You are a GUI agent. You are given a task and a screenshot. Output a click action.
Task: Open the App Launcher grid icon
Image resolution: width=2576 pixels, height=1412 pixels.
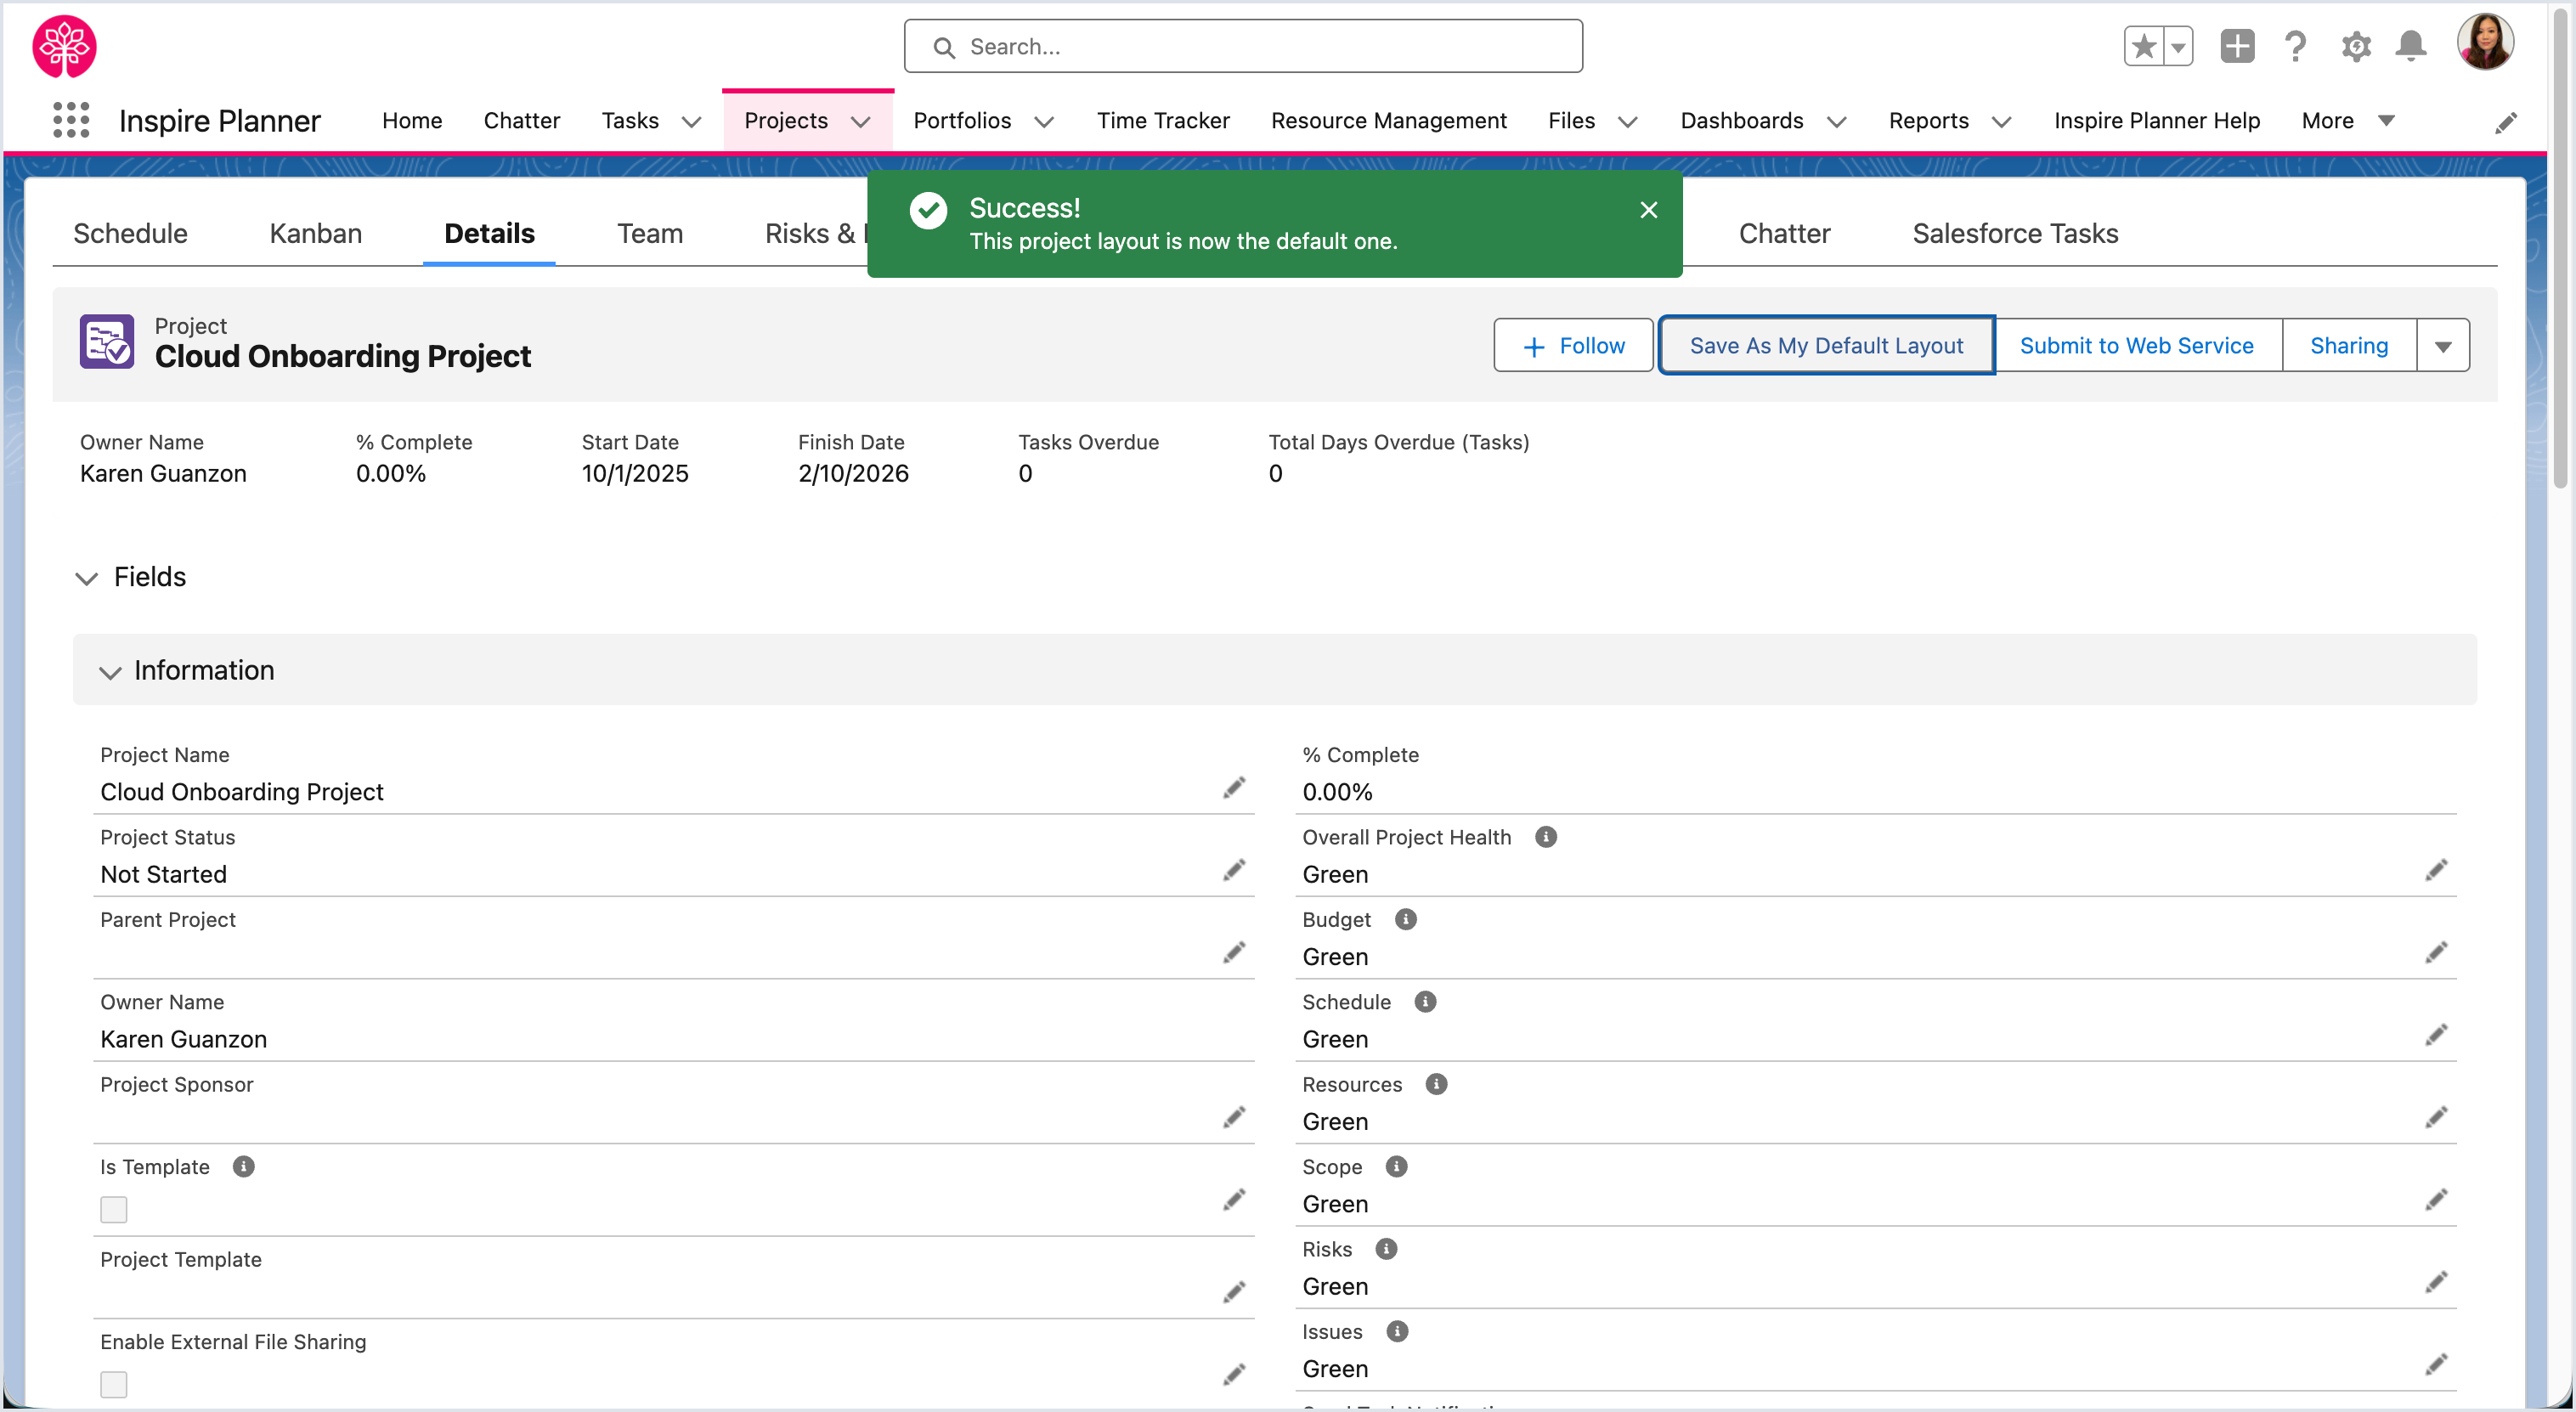[x=71, y=120]
